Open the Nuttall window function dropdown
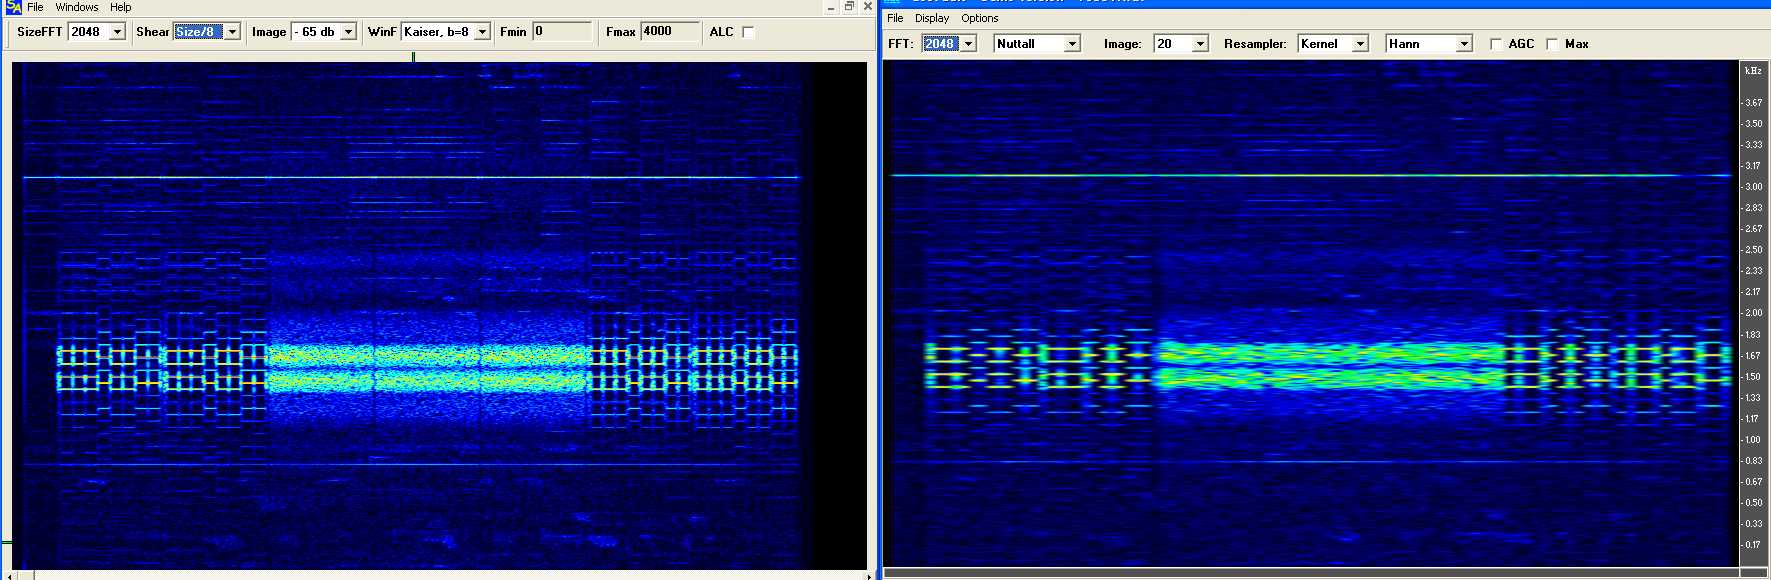This screenshot has height=580, width=1771. tap(1072, 44)
